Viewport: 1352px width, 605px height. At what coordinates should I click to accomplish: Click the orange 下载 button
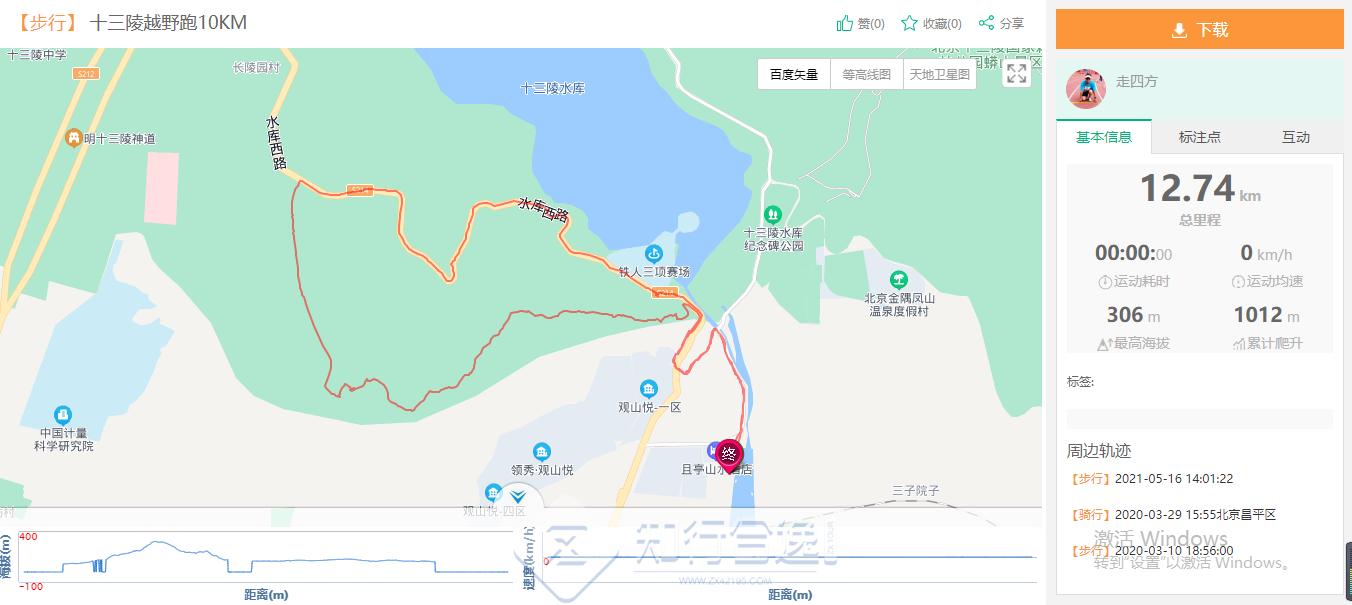tap(1200, 30)
